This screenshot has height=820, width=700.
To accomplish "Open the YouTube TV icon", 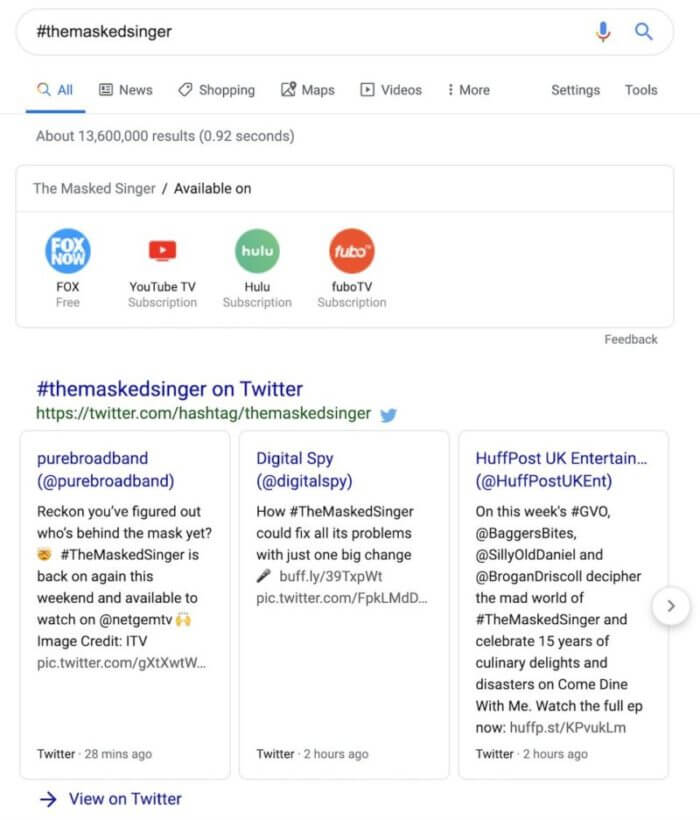I will tap(163, 250).
